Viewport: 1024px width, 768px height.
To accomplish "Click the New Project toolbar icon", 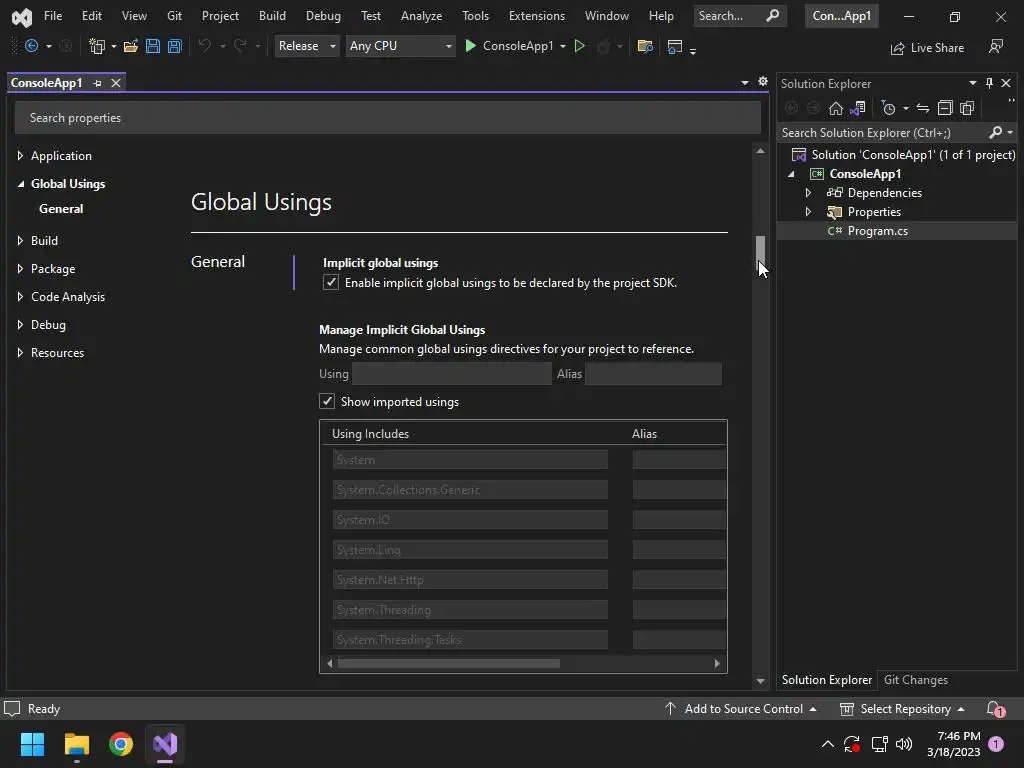I will (x=97, y=46).
